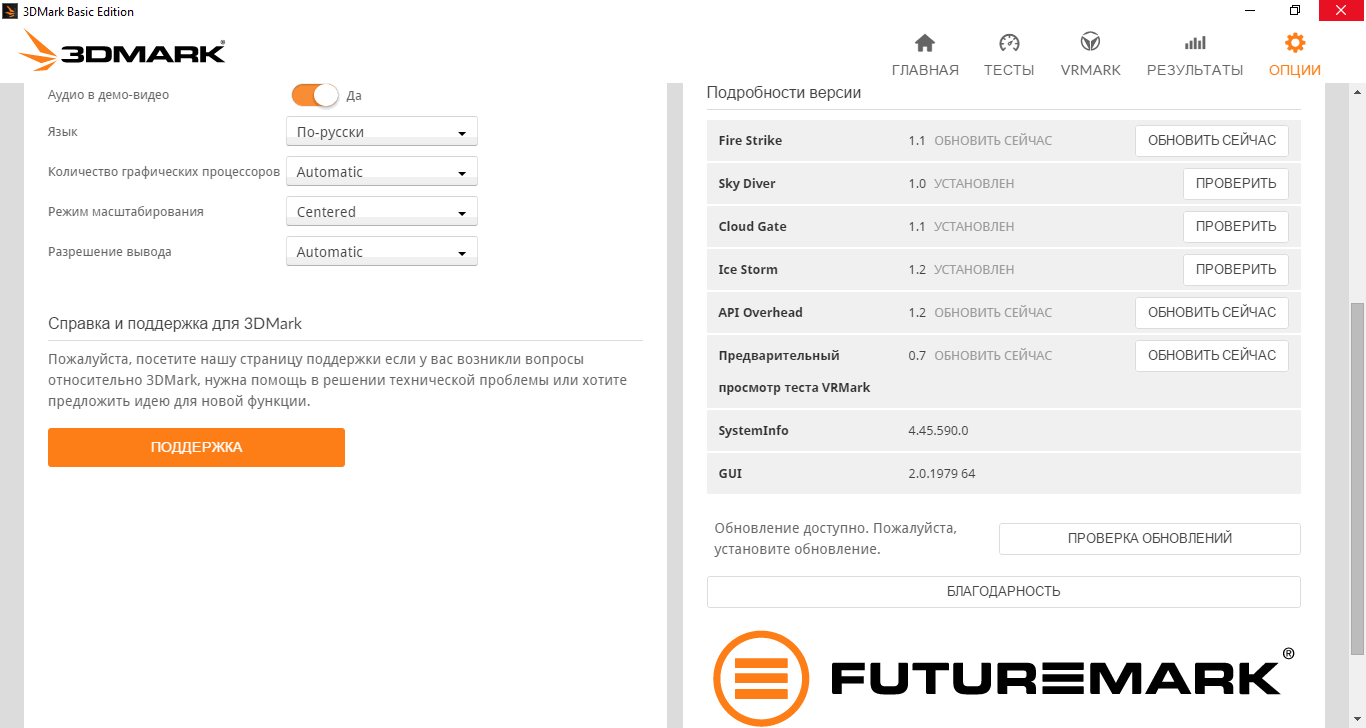Open the Язык dropdown set to По-русски

pyautogui.click(x=382, y=132)
